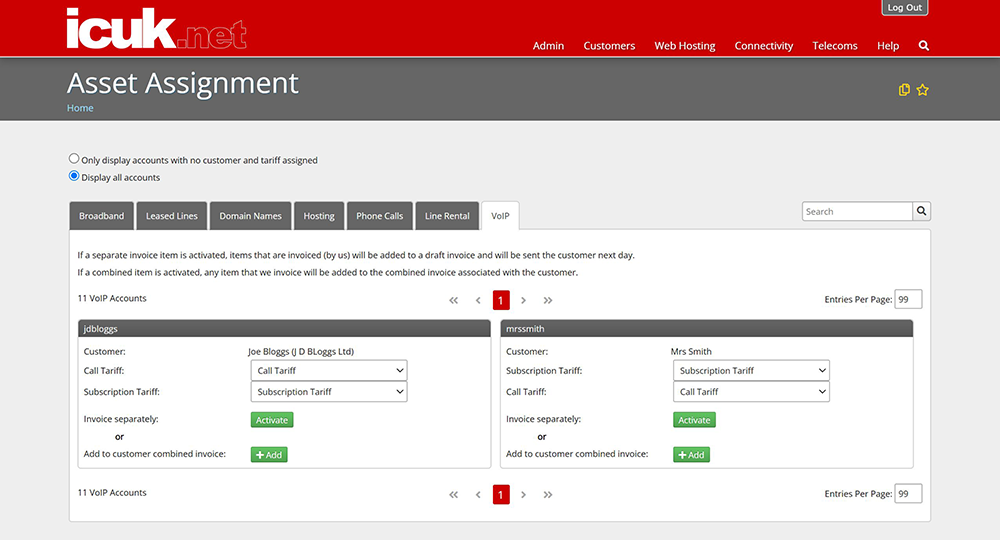The height and width of the screenshot is (540, 1000).
Task: Open mrssmith Subscription Tariff dropdown
Action: [751, 370]
